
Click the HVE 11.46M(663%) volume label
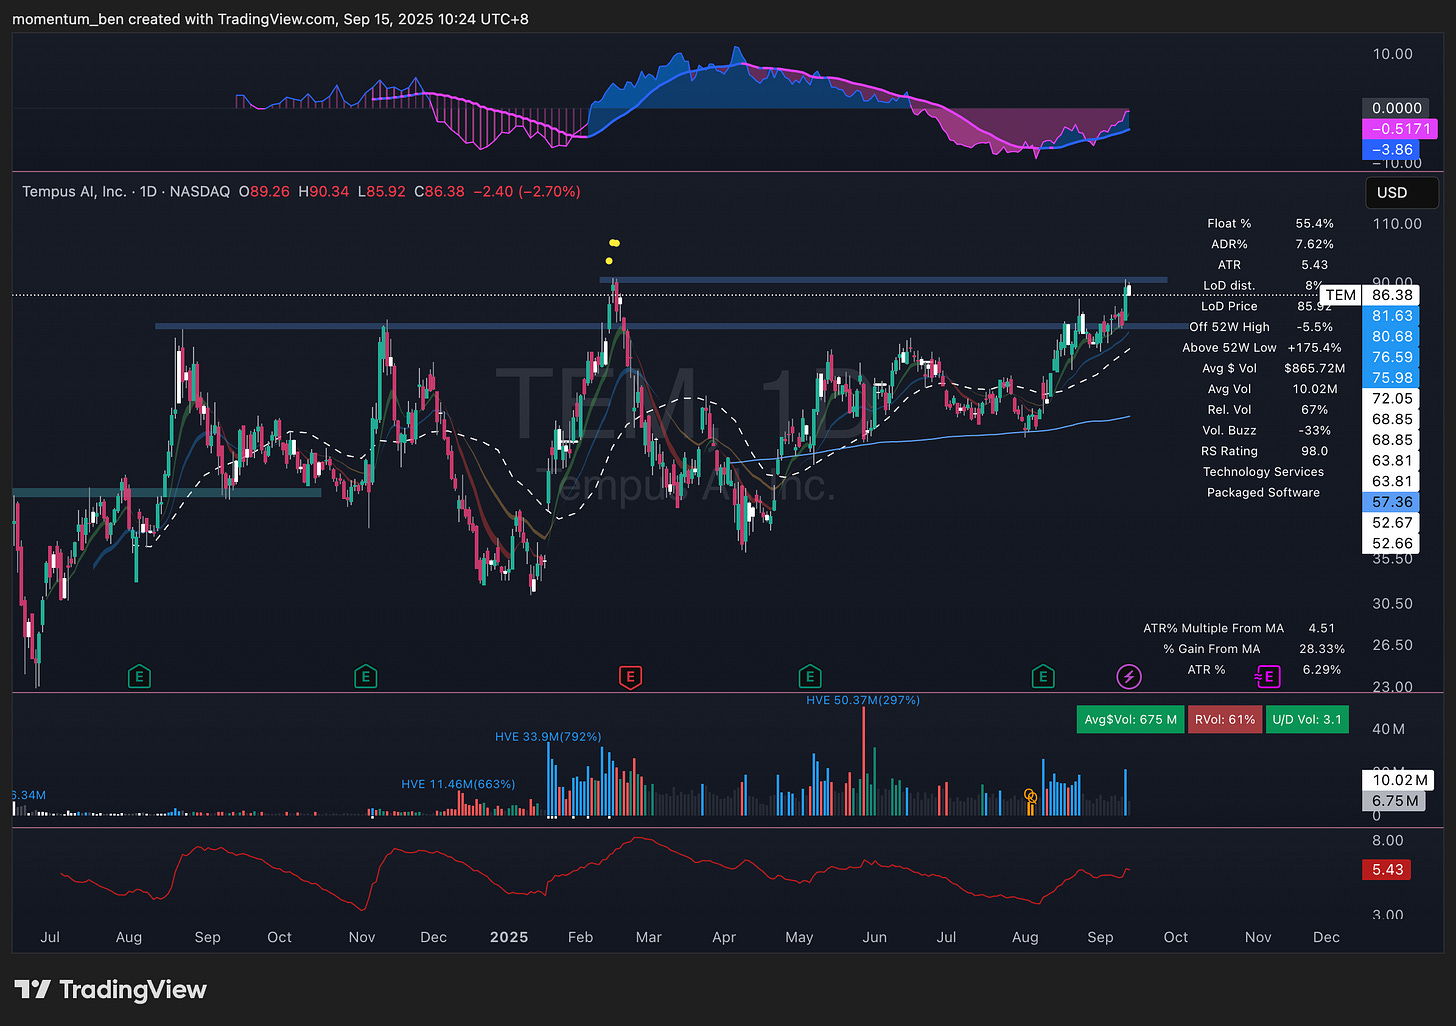(x=458, y=784)
